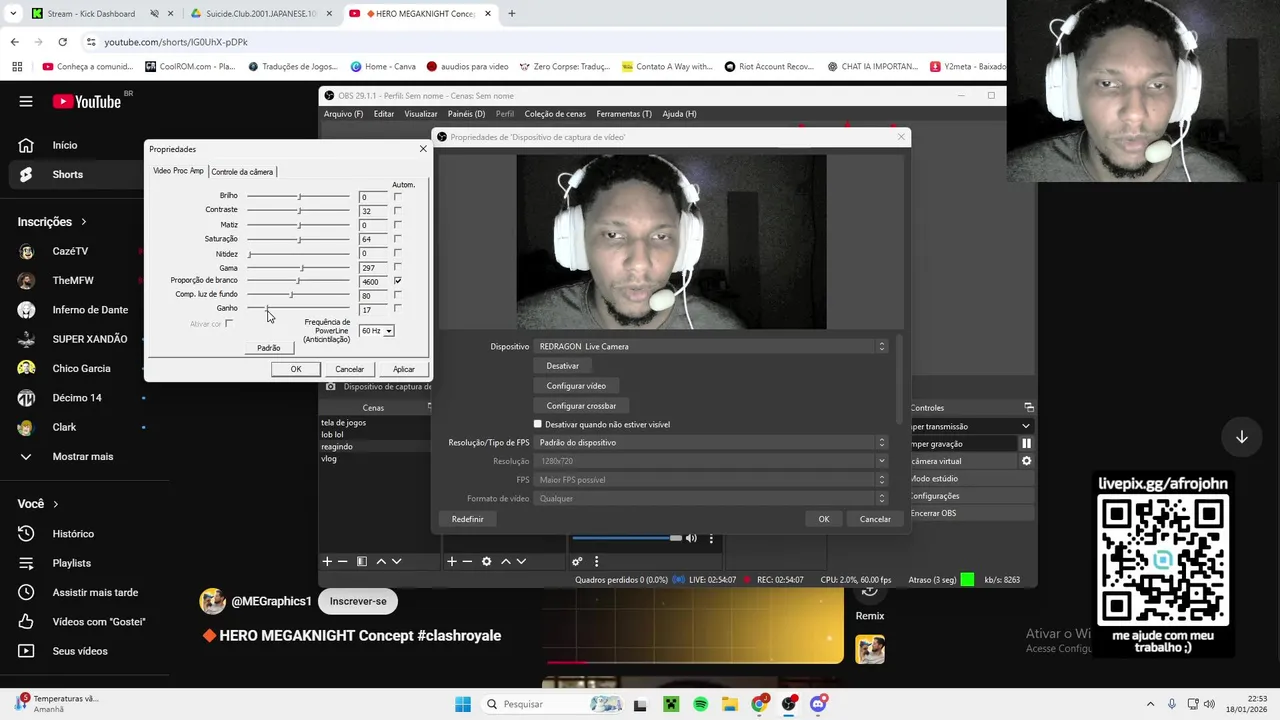Open Windows Start menu
The height and width of the screenshot is (720, 1280).
click(463, 704)
